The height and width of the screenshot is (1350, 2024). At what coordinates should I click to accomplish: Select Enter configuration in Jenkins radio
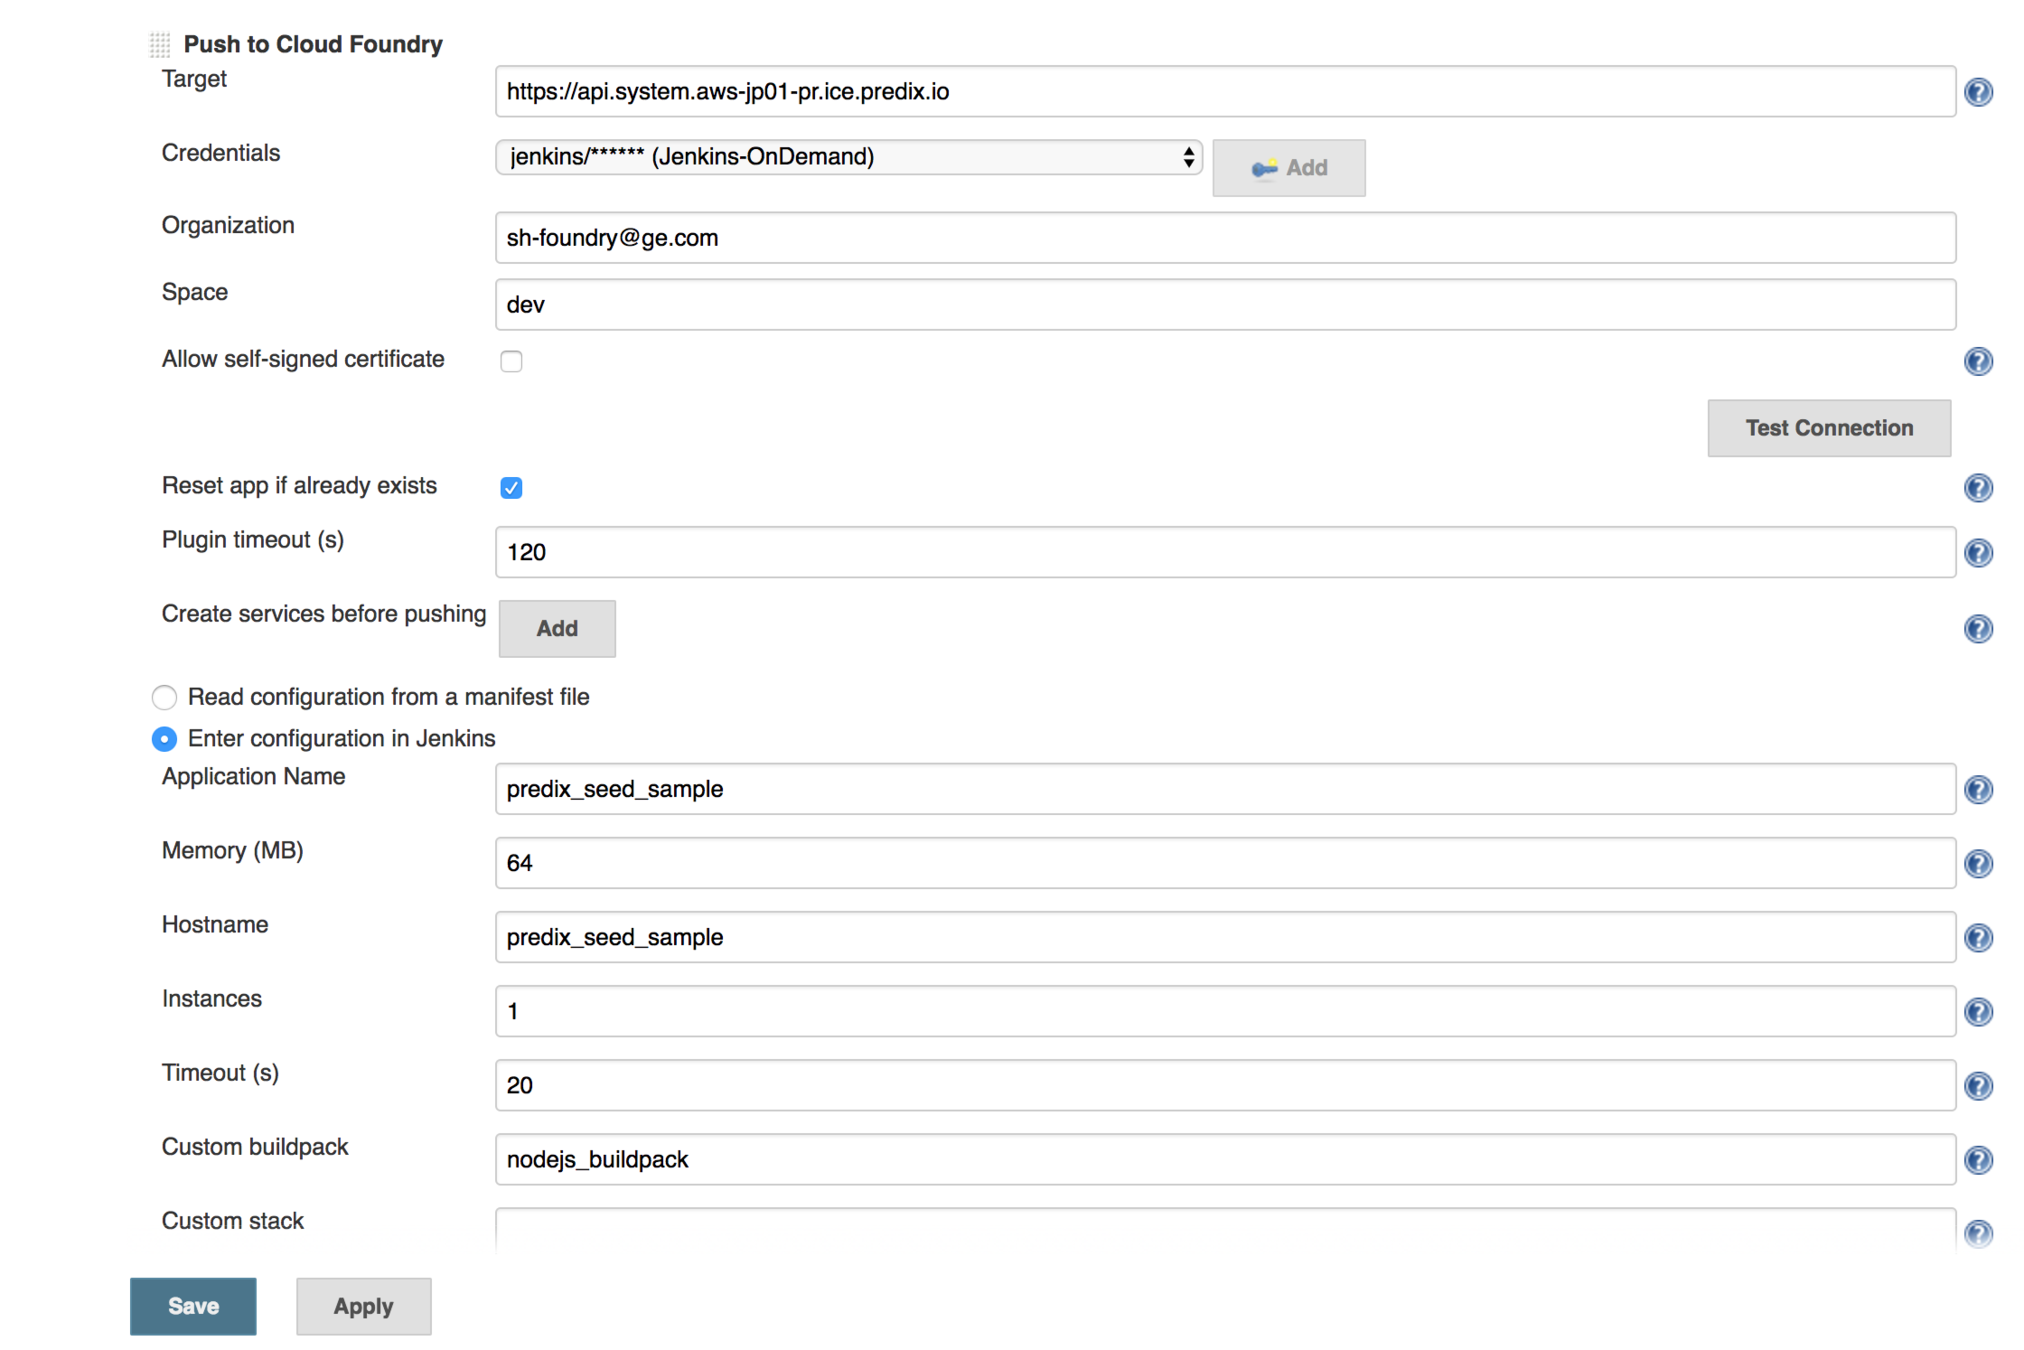coord(165,739)
